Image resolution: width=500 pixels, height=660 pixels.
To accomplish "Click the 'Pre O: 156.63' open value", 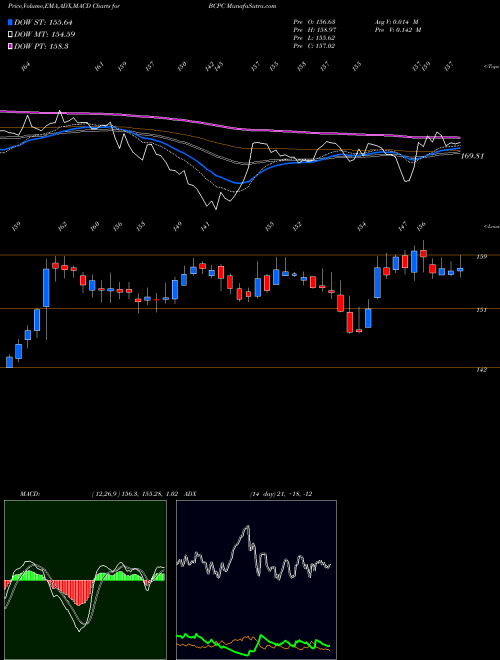I will tap(314, 22).
